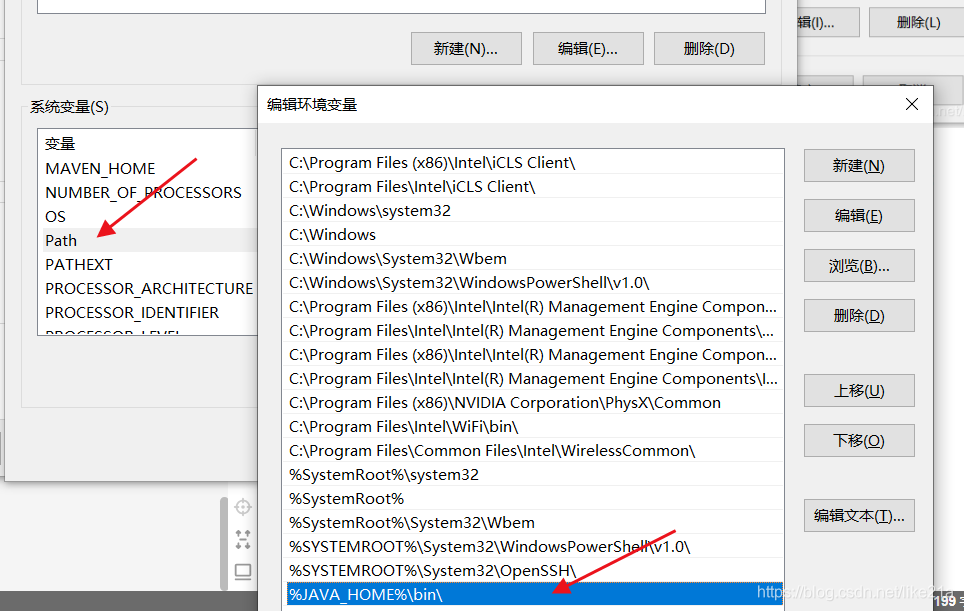Select the %SYSTEMROOT%\System32\OpenSSH\ entry
The image size is (964, 611).
[533, 570]
